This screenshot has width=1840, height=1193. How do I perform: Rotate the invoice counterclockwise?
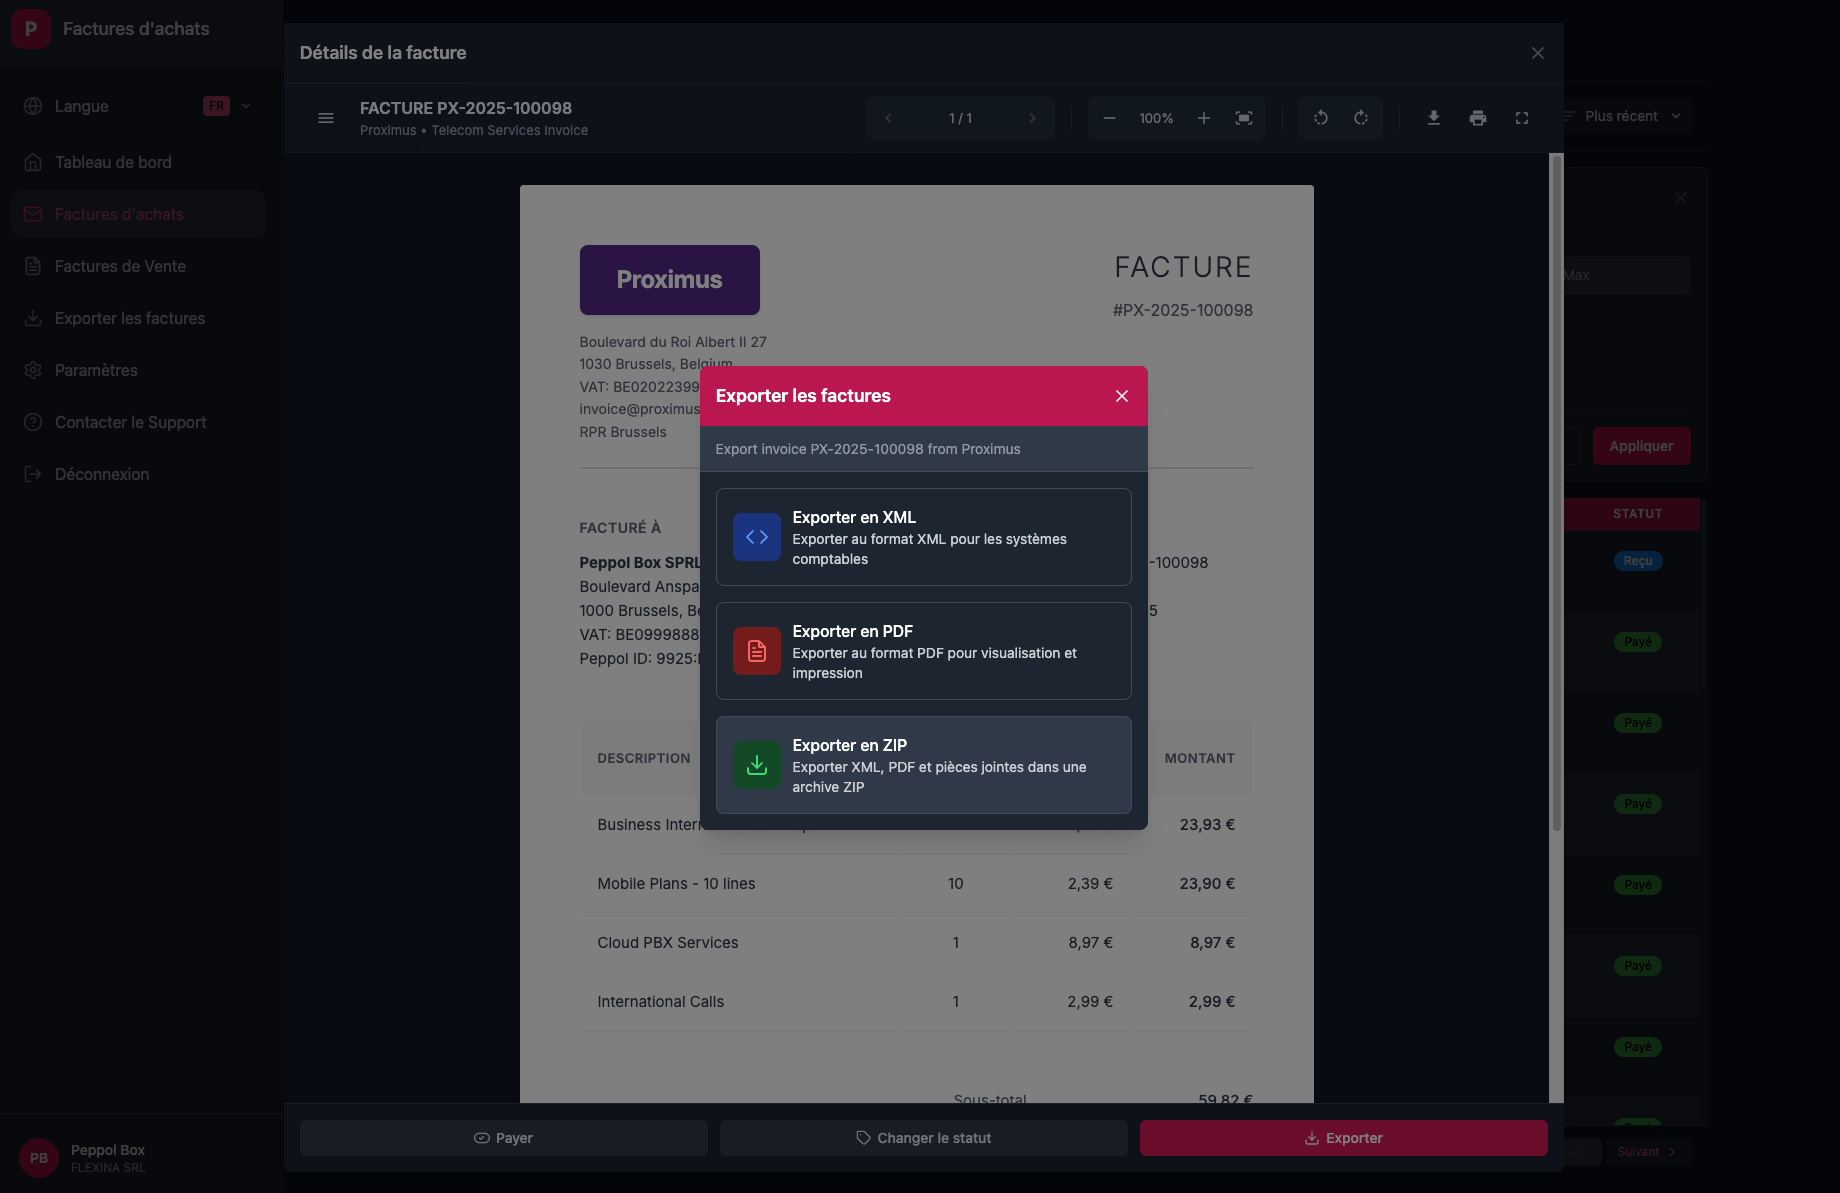click(1321, 118)
